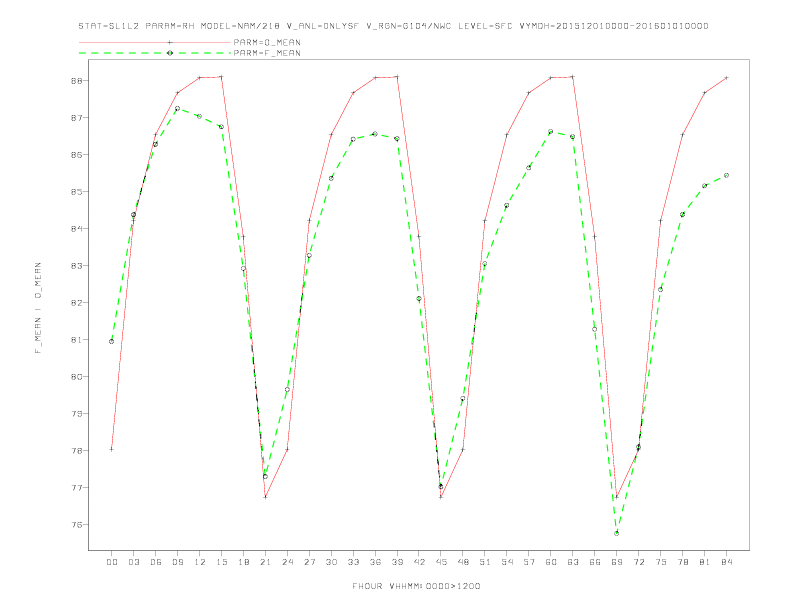The width and height of the screenshot is (792, 612).
Task: Select the red solid line sample in legend
Action: coord(155,42)
